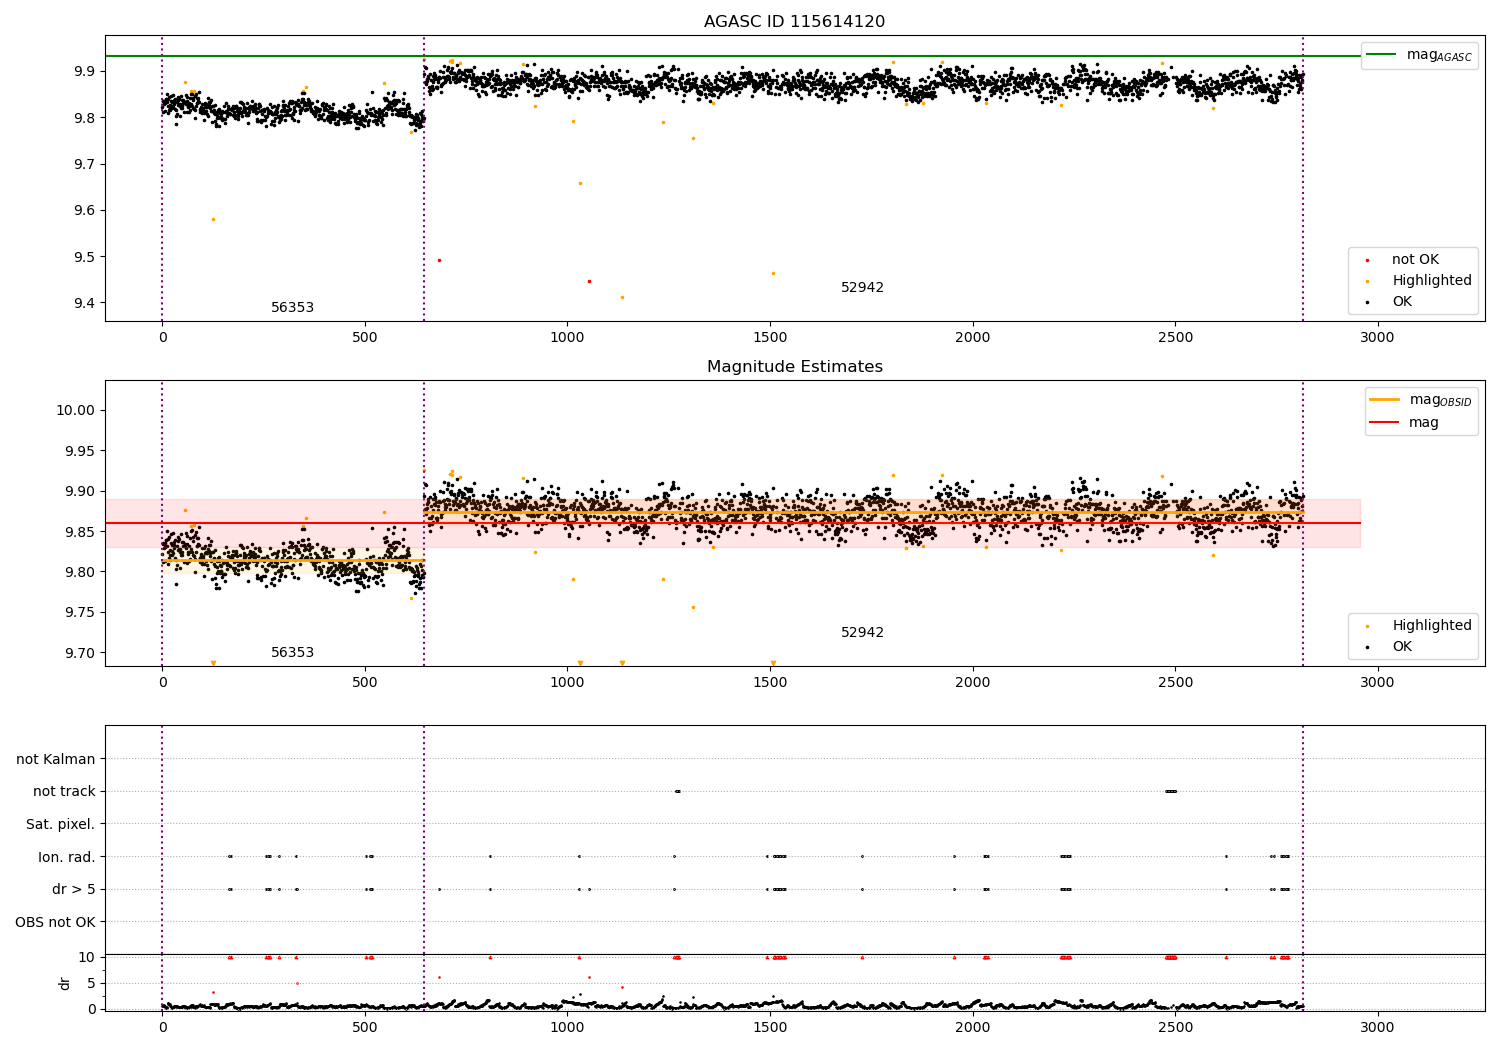Click the 'not Kalman' row label
Screen dimensions: 1500x1050
click(x=56, y=760)
